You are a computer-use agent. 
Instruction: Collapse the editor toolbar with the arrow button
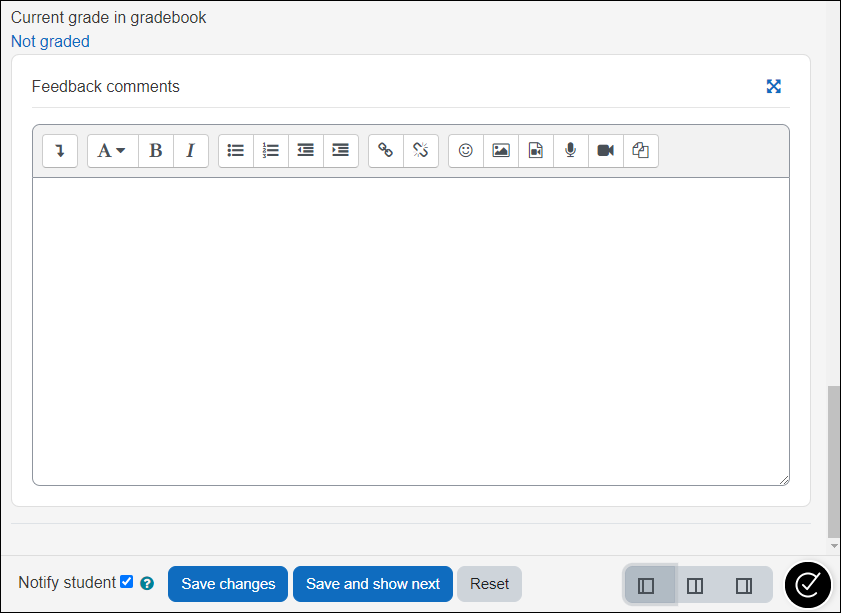coord(59,150)
